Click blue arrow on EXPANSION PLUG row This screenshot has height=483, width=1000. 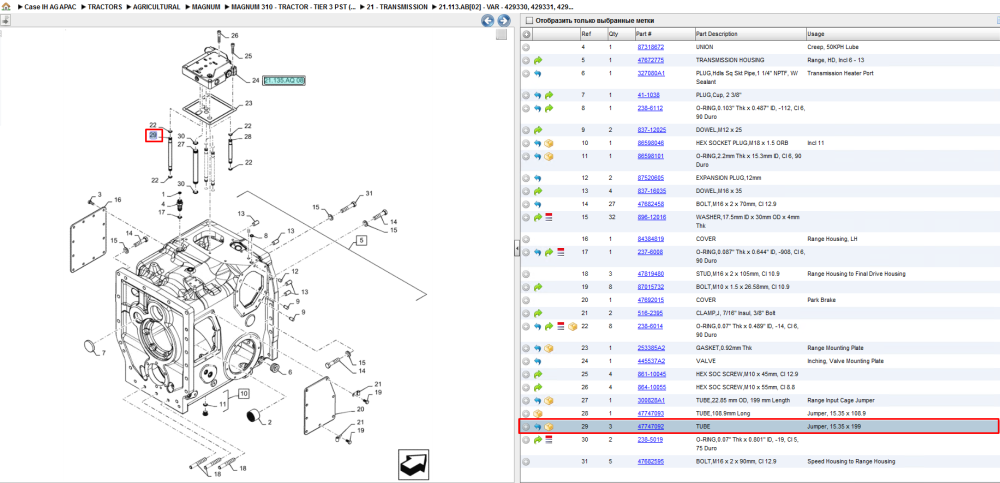point(538,178)
